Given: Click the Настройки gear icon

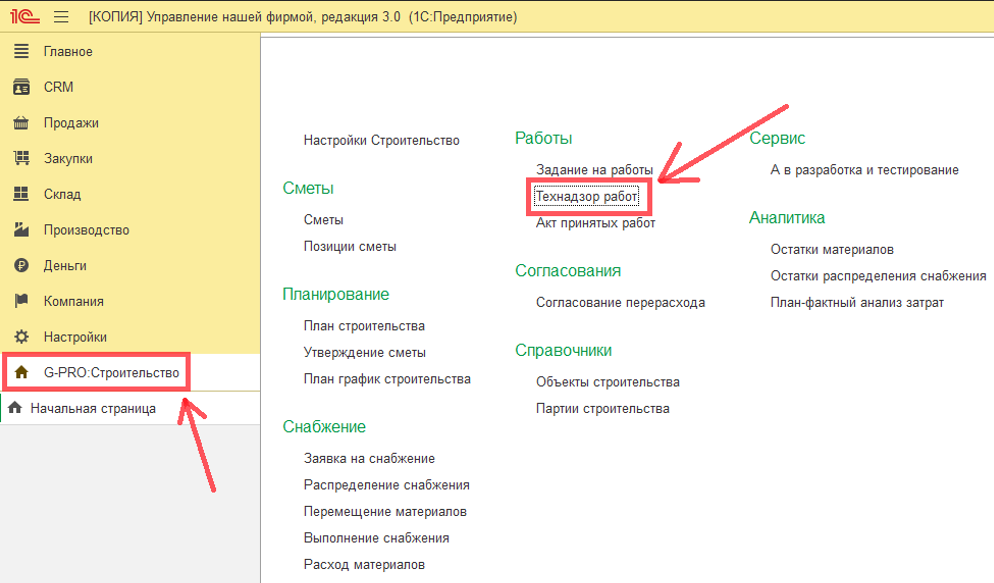Looking at the screenshot, I should coord(21,337).
